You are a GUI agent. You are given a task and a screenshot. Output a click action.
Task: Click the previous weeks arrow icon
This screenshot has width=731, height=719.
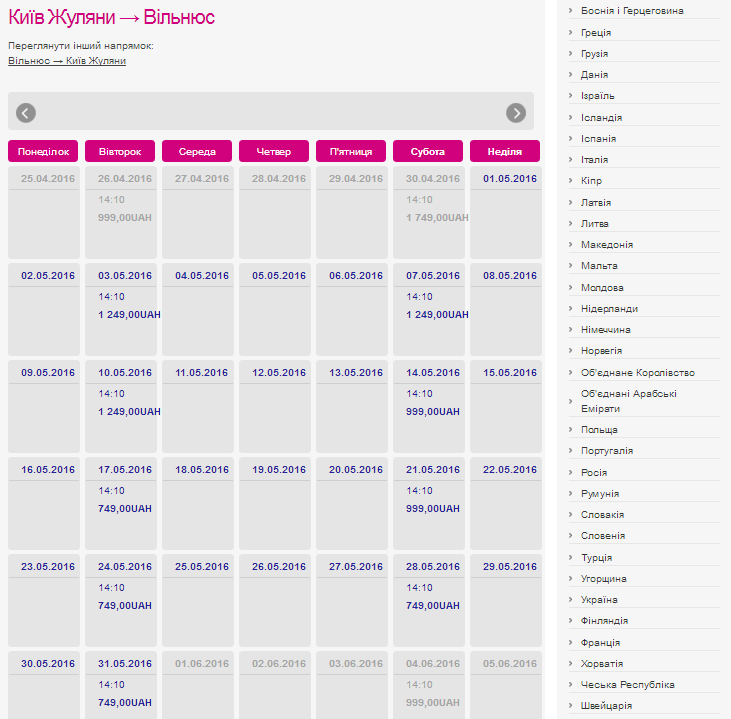pos(26,112)
